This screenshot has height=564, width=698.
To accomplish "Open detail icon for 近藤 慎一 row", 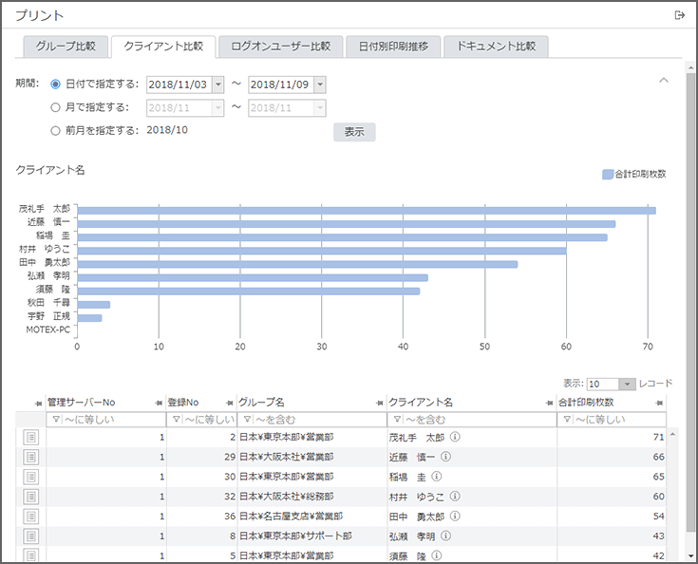I will pyautogui.click(x=31, y=457).
